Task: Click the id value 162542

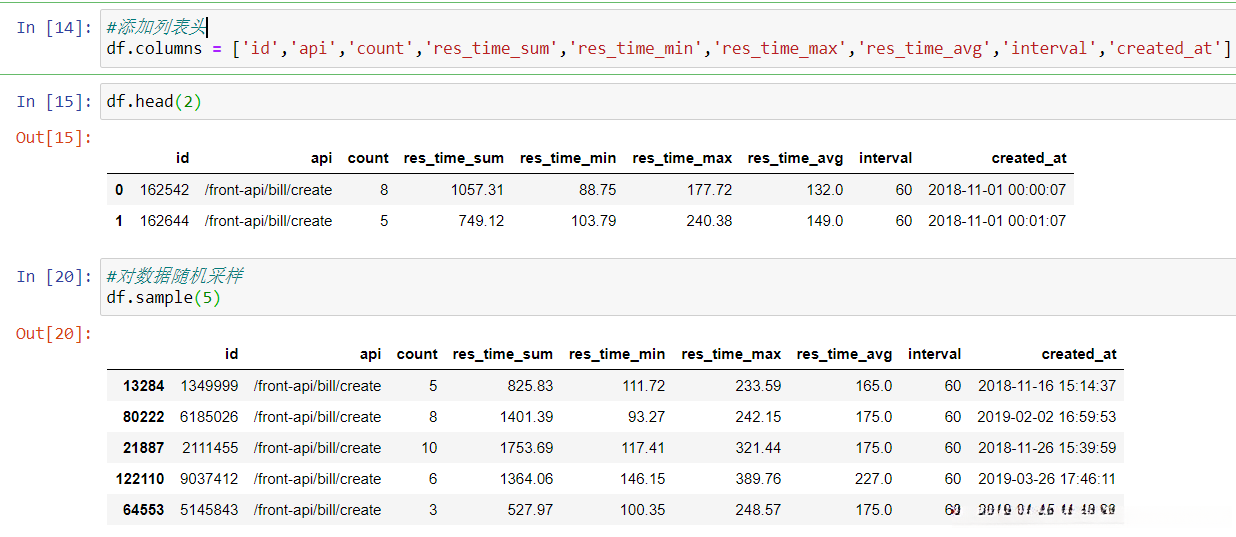Action: 164,190
